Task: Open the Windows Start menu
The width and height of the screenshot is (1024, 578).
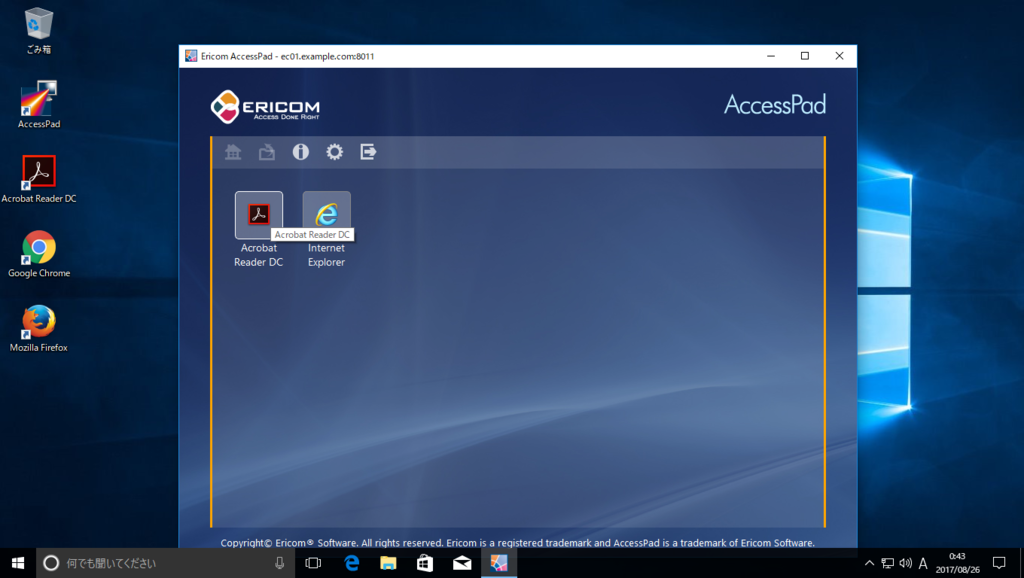Action: tap(18, 563)
